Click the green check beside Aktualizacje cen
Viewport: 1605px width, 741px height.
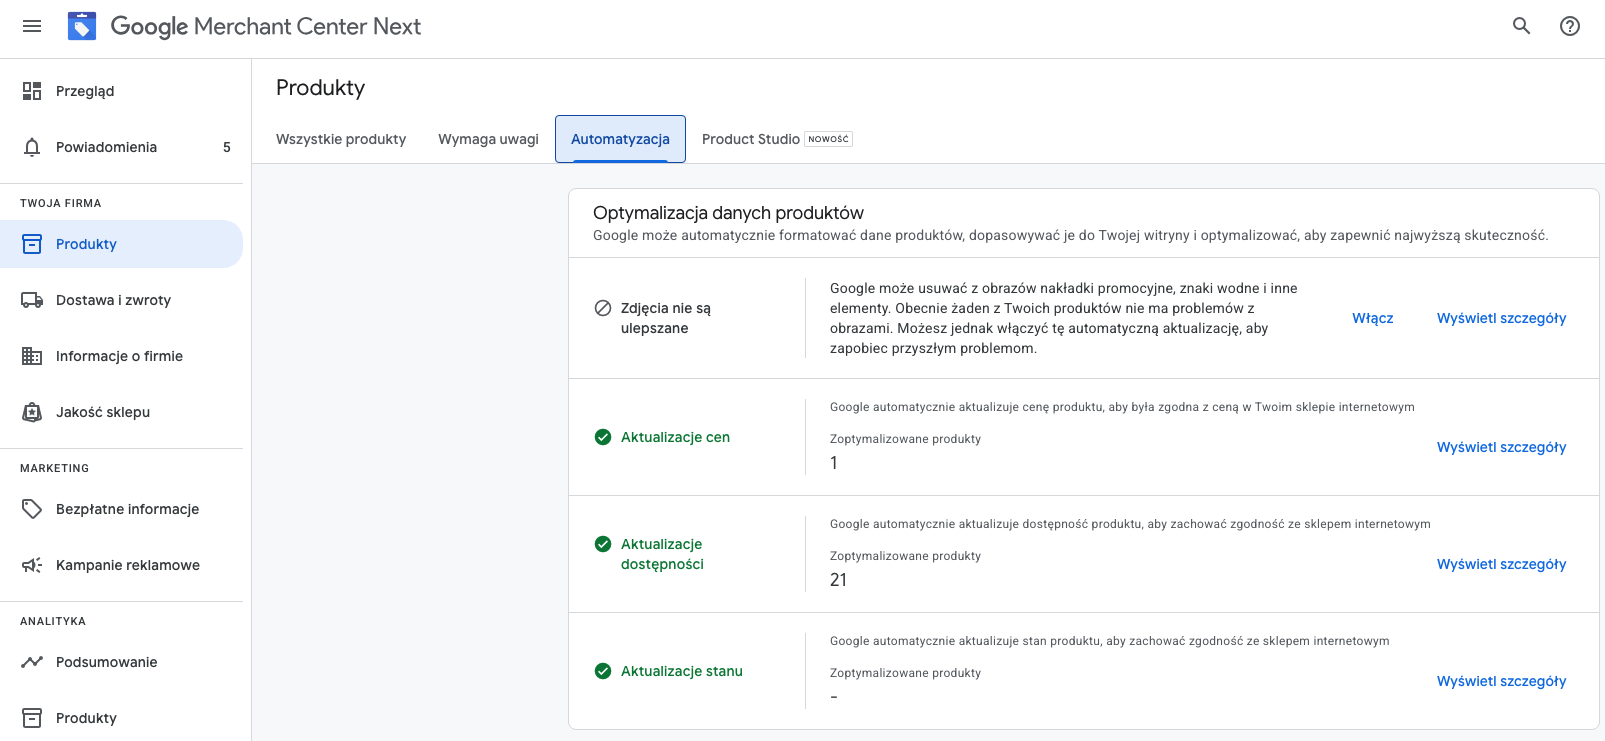(603, 437)
